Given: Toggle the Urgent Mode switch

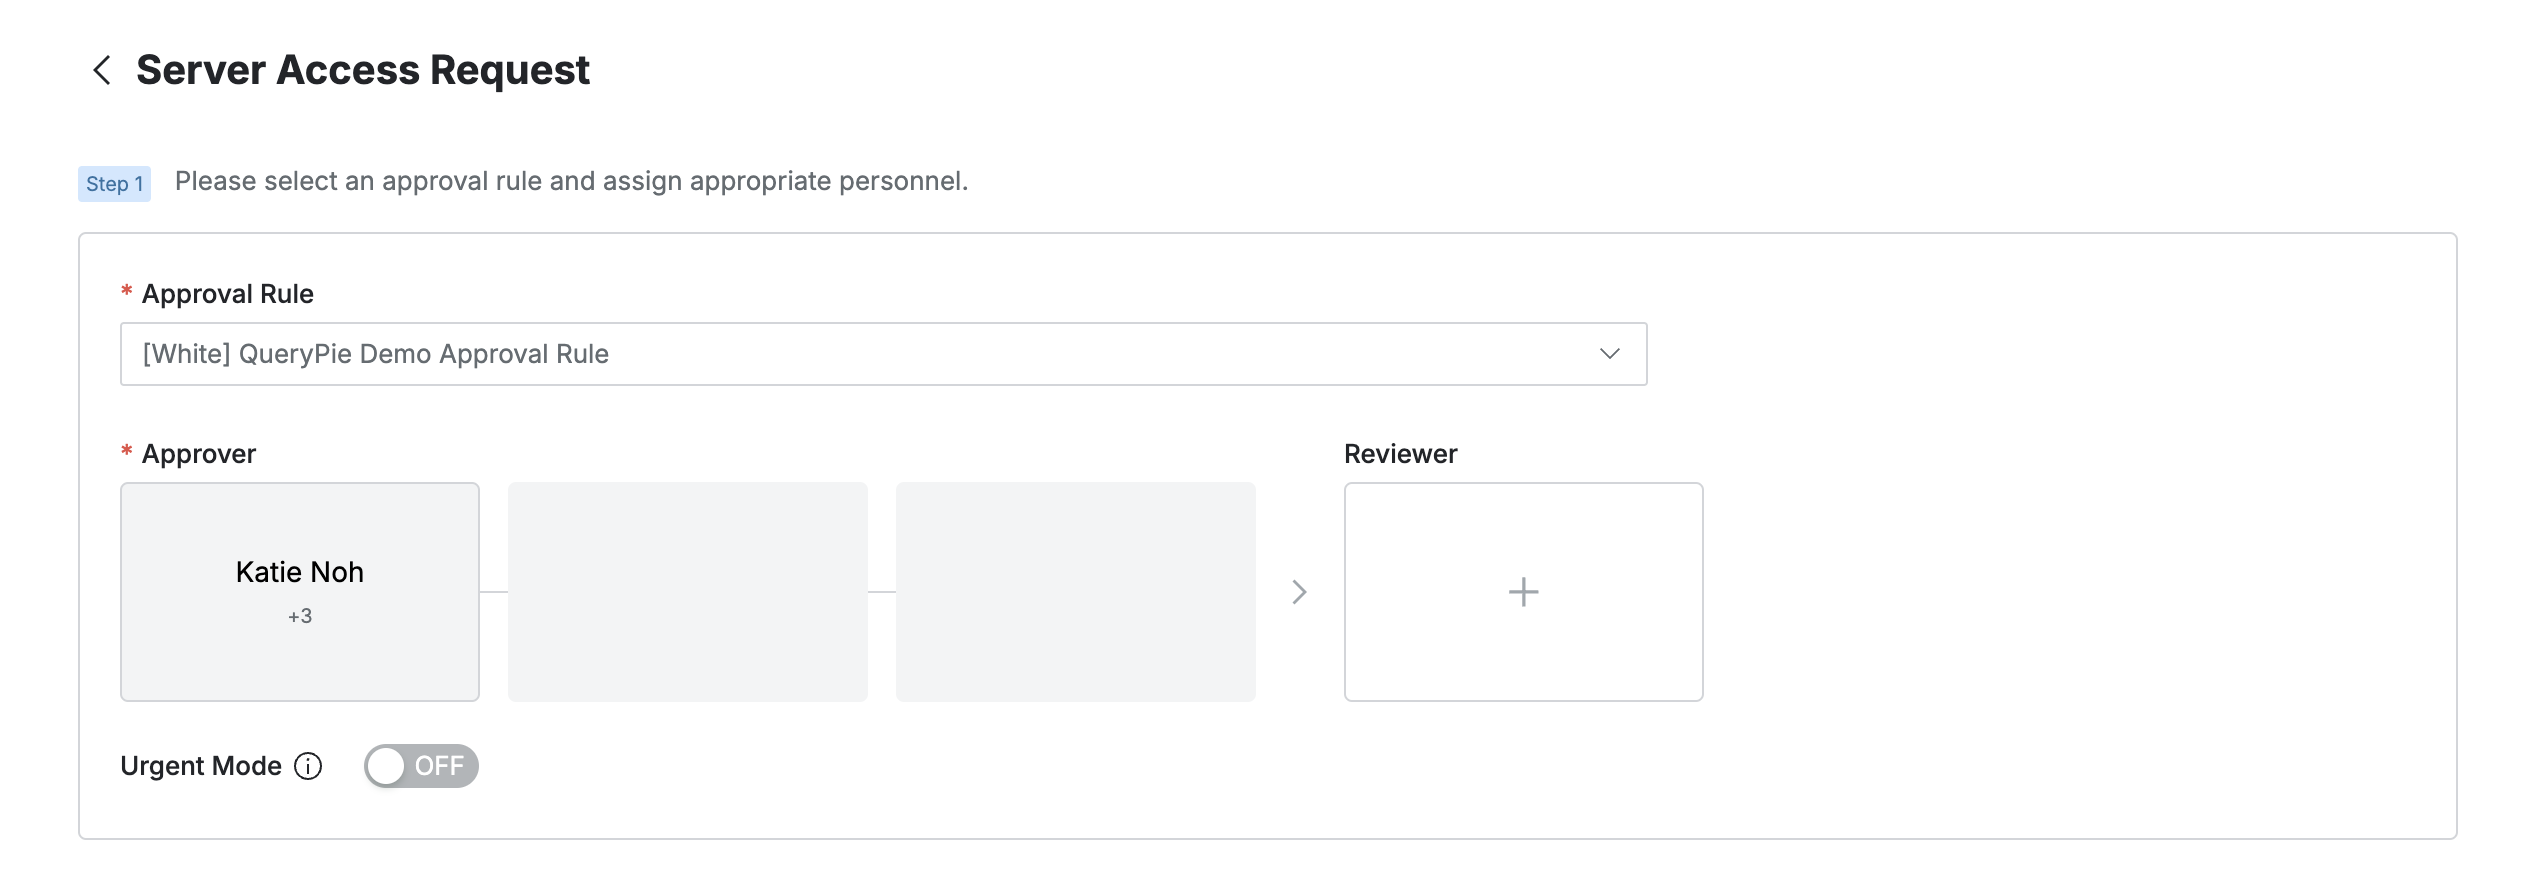Looking at the screenshot, I should point(421,767).
